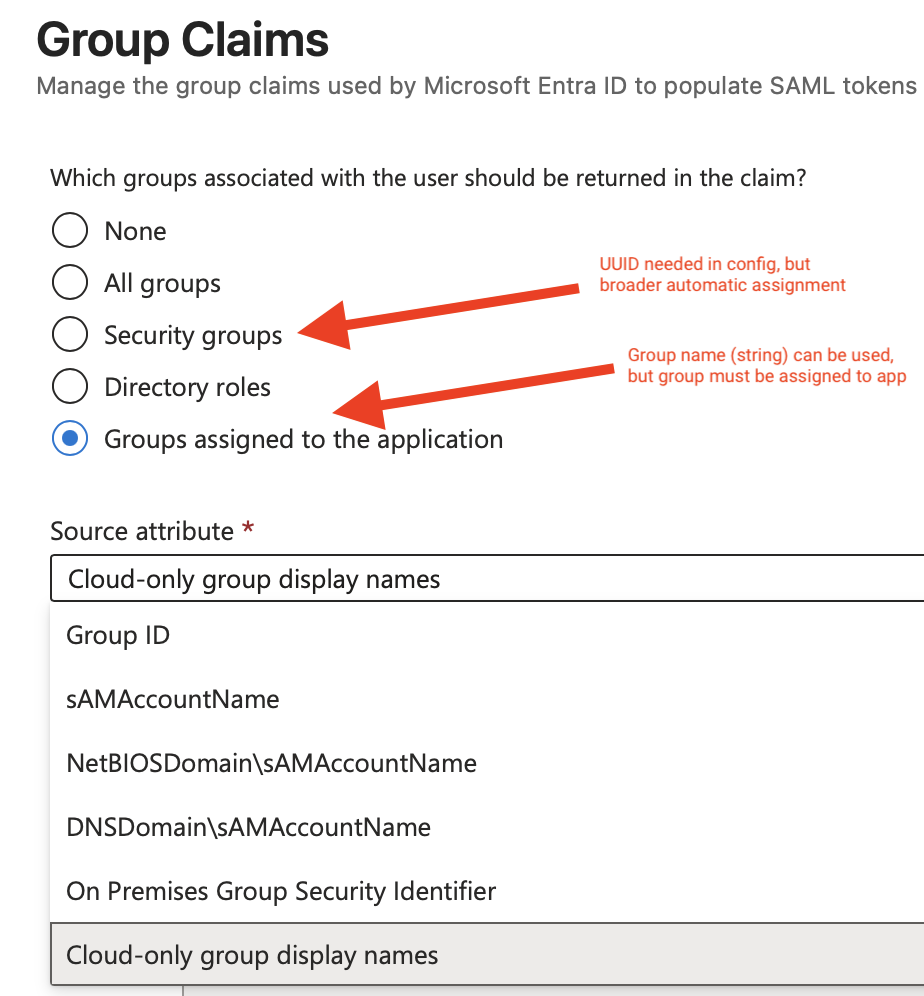The width and height of the screenshot is (924, 996).
Task: Click the All groups label text
Action: coord(162,283)
